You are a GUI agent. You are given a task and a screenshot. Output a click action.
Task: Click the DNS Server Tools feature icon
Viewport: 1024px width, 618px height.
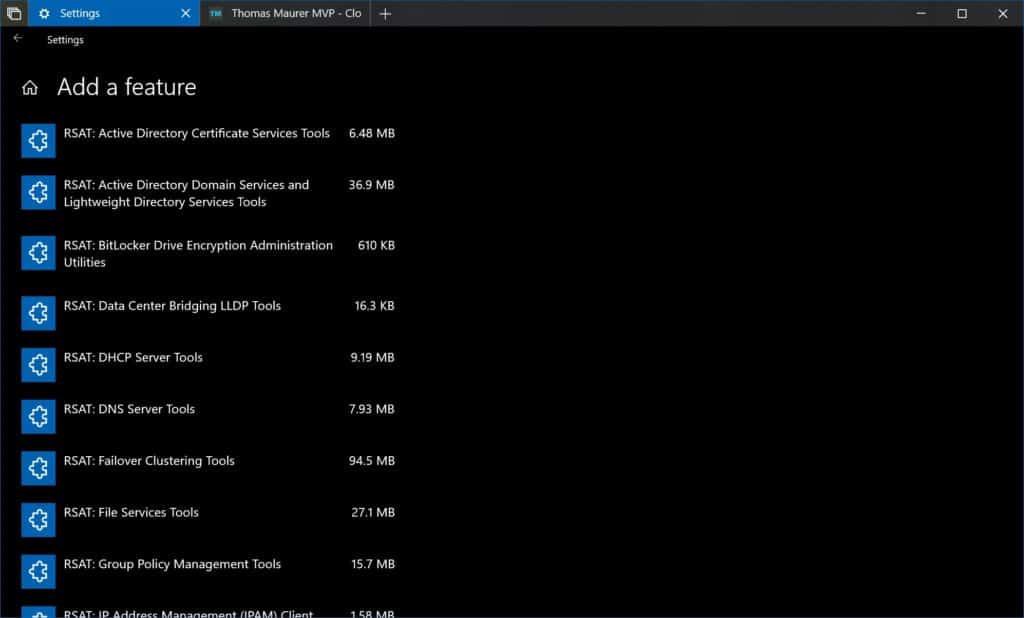(38, 416)
